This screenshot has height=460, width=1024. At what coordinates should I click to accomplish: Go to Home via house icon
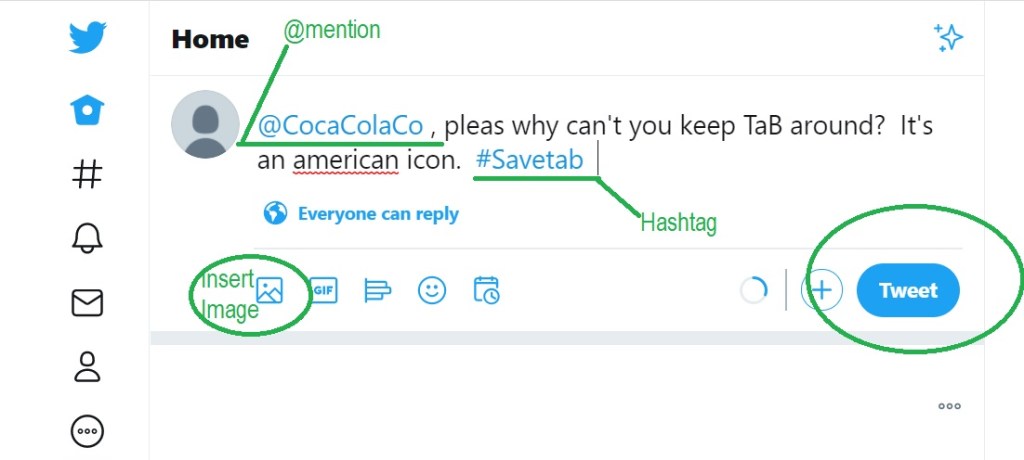[87, 110]
